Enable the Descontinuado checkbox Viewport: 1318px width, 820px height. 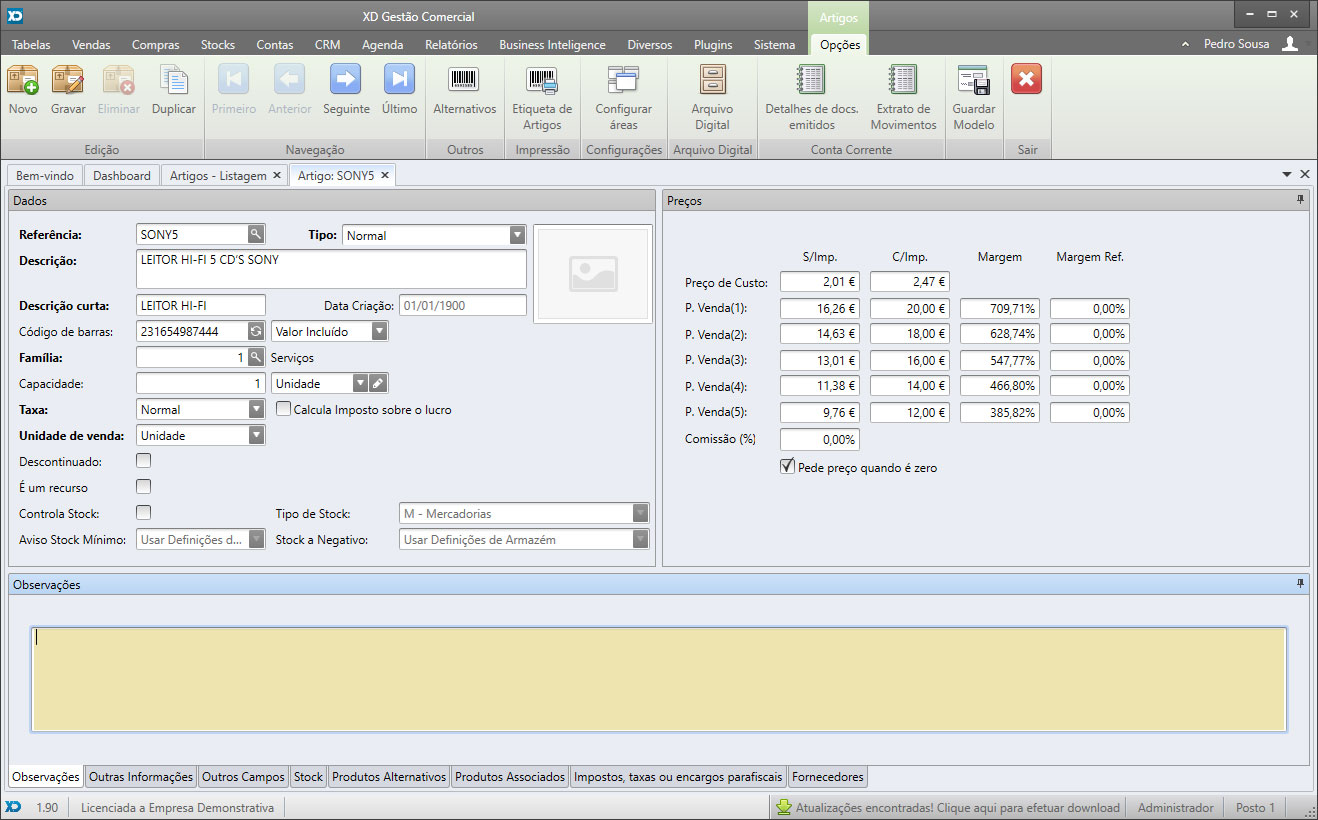click(x=144, y=461)
